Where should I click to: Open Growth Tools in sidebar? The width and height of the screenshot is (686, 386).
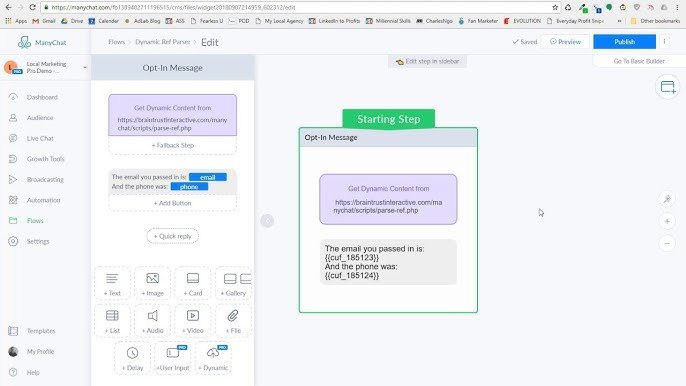click(37, 159)
